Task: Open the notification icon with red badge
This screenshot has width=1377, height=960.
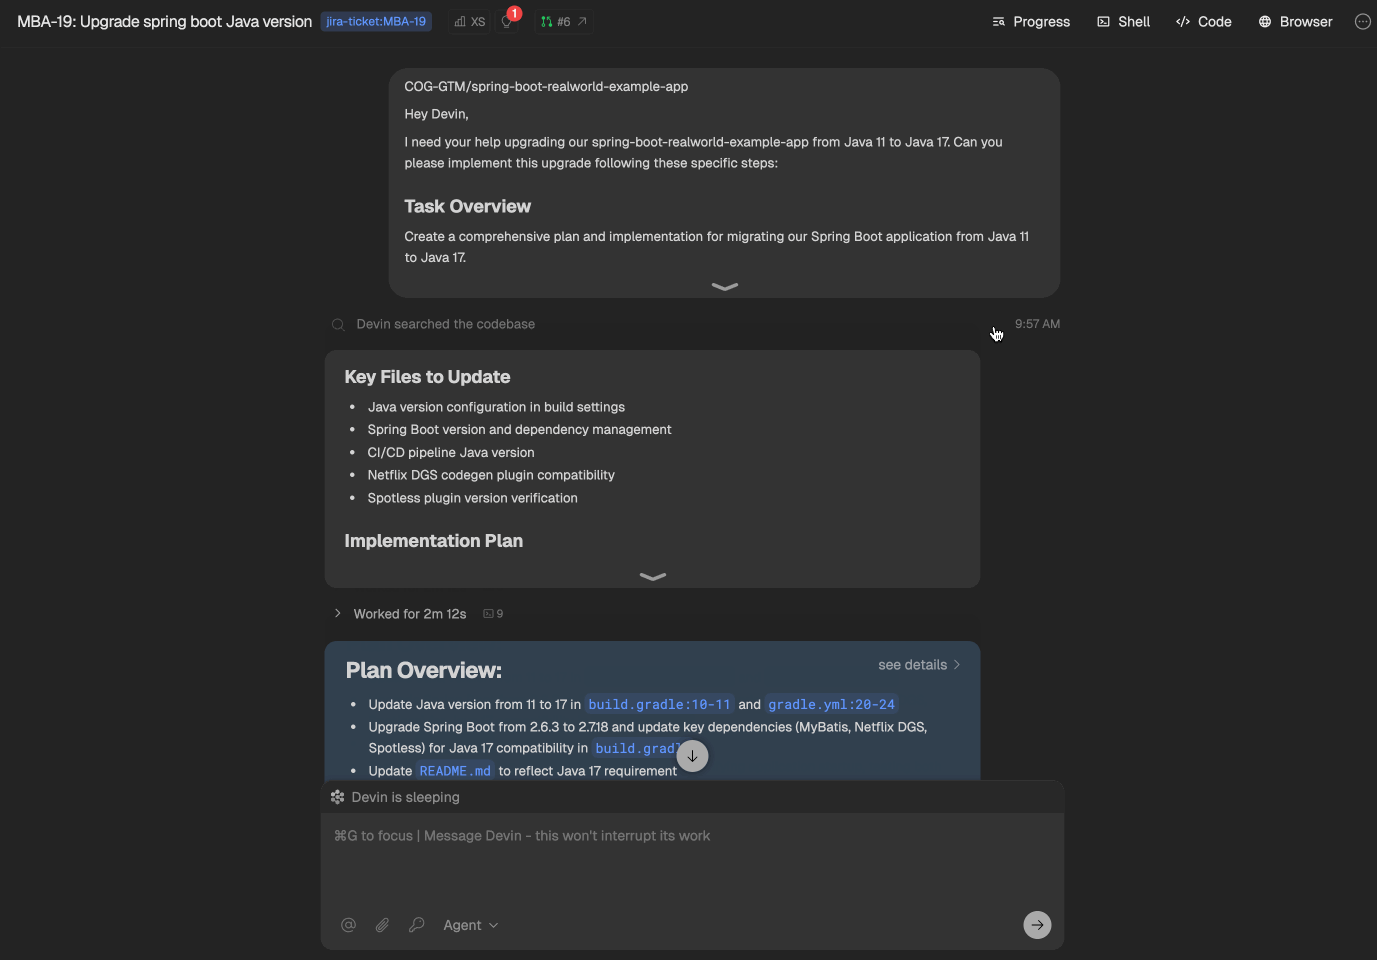Action: (x=509, y=20)
